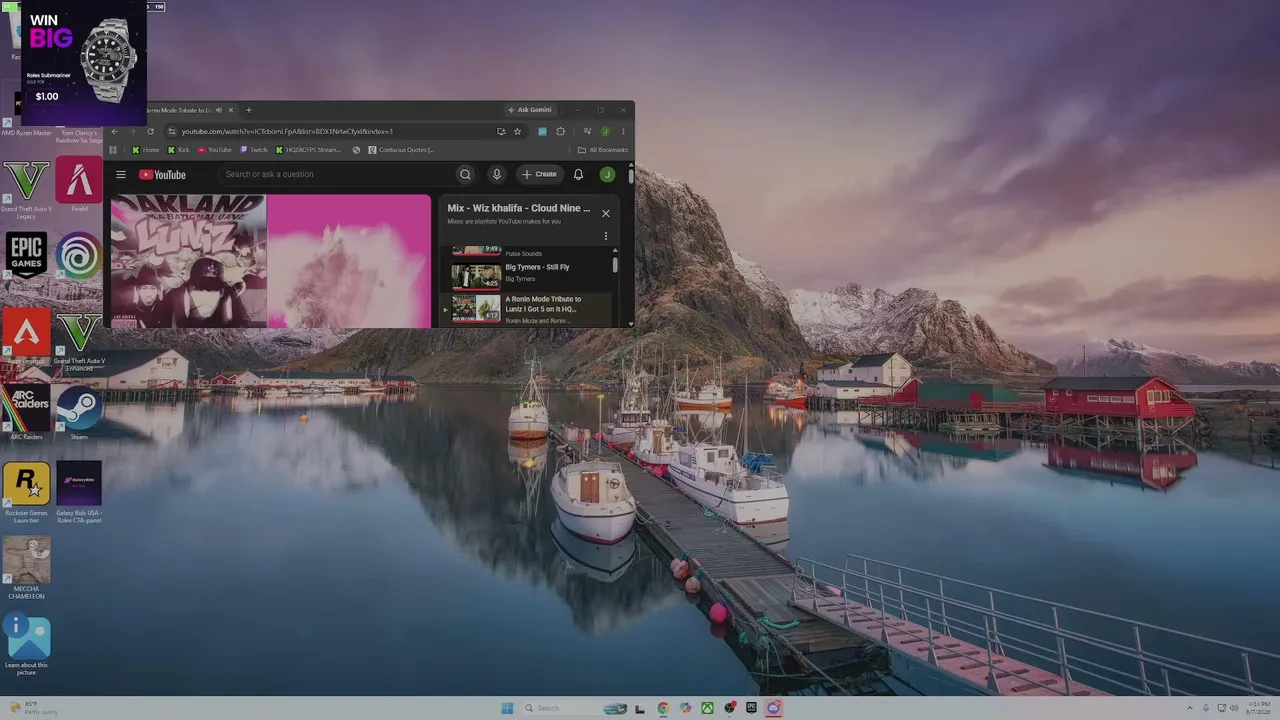Open the Chrome three-dot menu

point(623,131)
